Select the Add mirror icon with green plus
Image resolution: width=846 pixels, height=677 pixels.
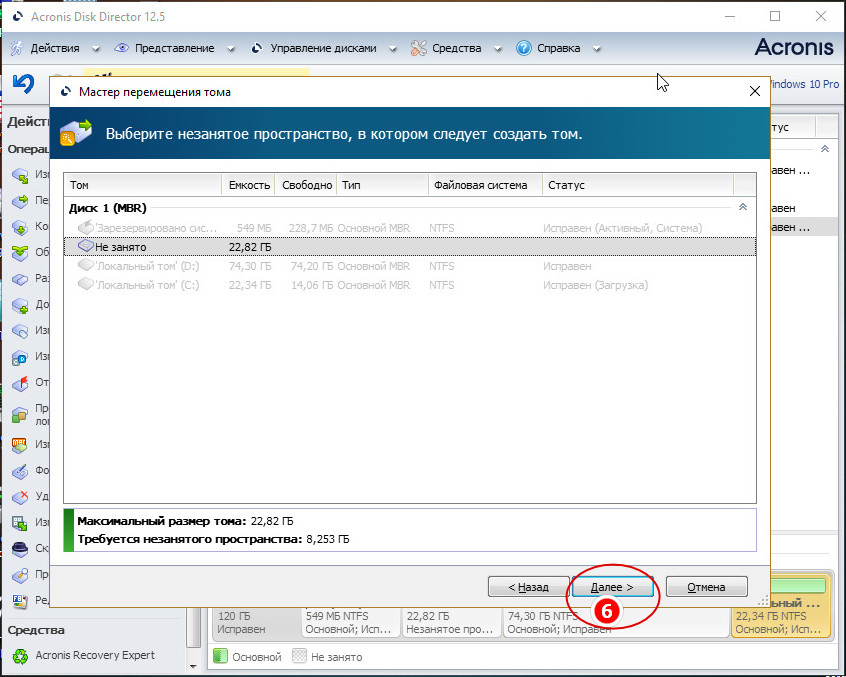(20, 306)
